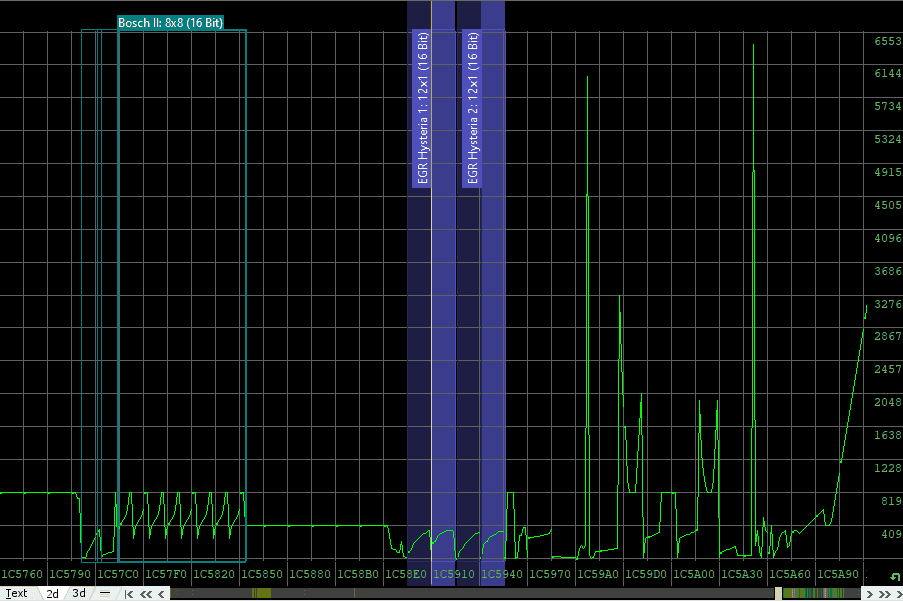Viewport: 903px width, 602px height.
Task: Click the single < scroll left arrow
Action: tap(162, 594)
